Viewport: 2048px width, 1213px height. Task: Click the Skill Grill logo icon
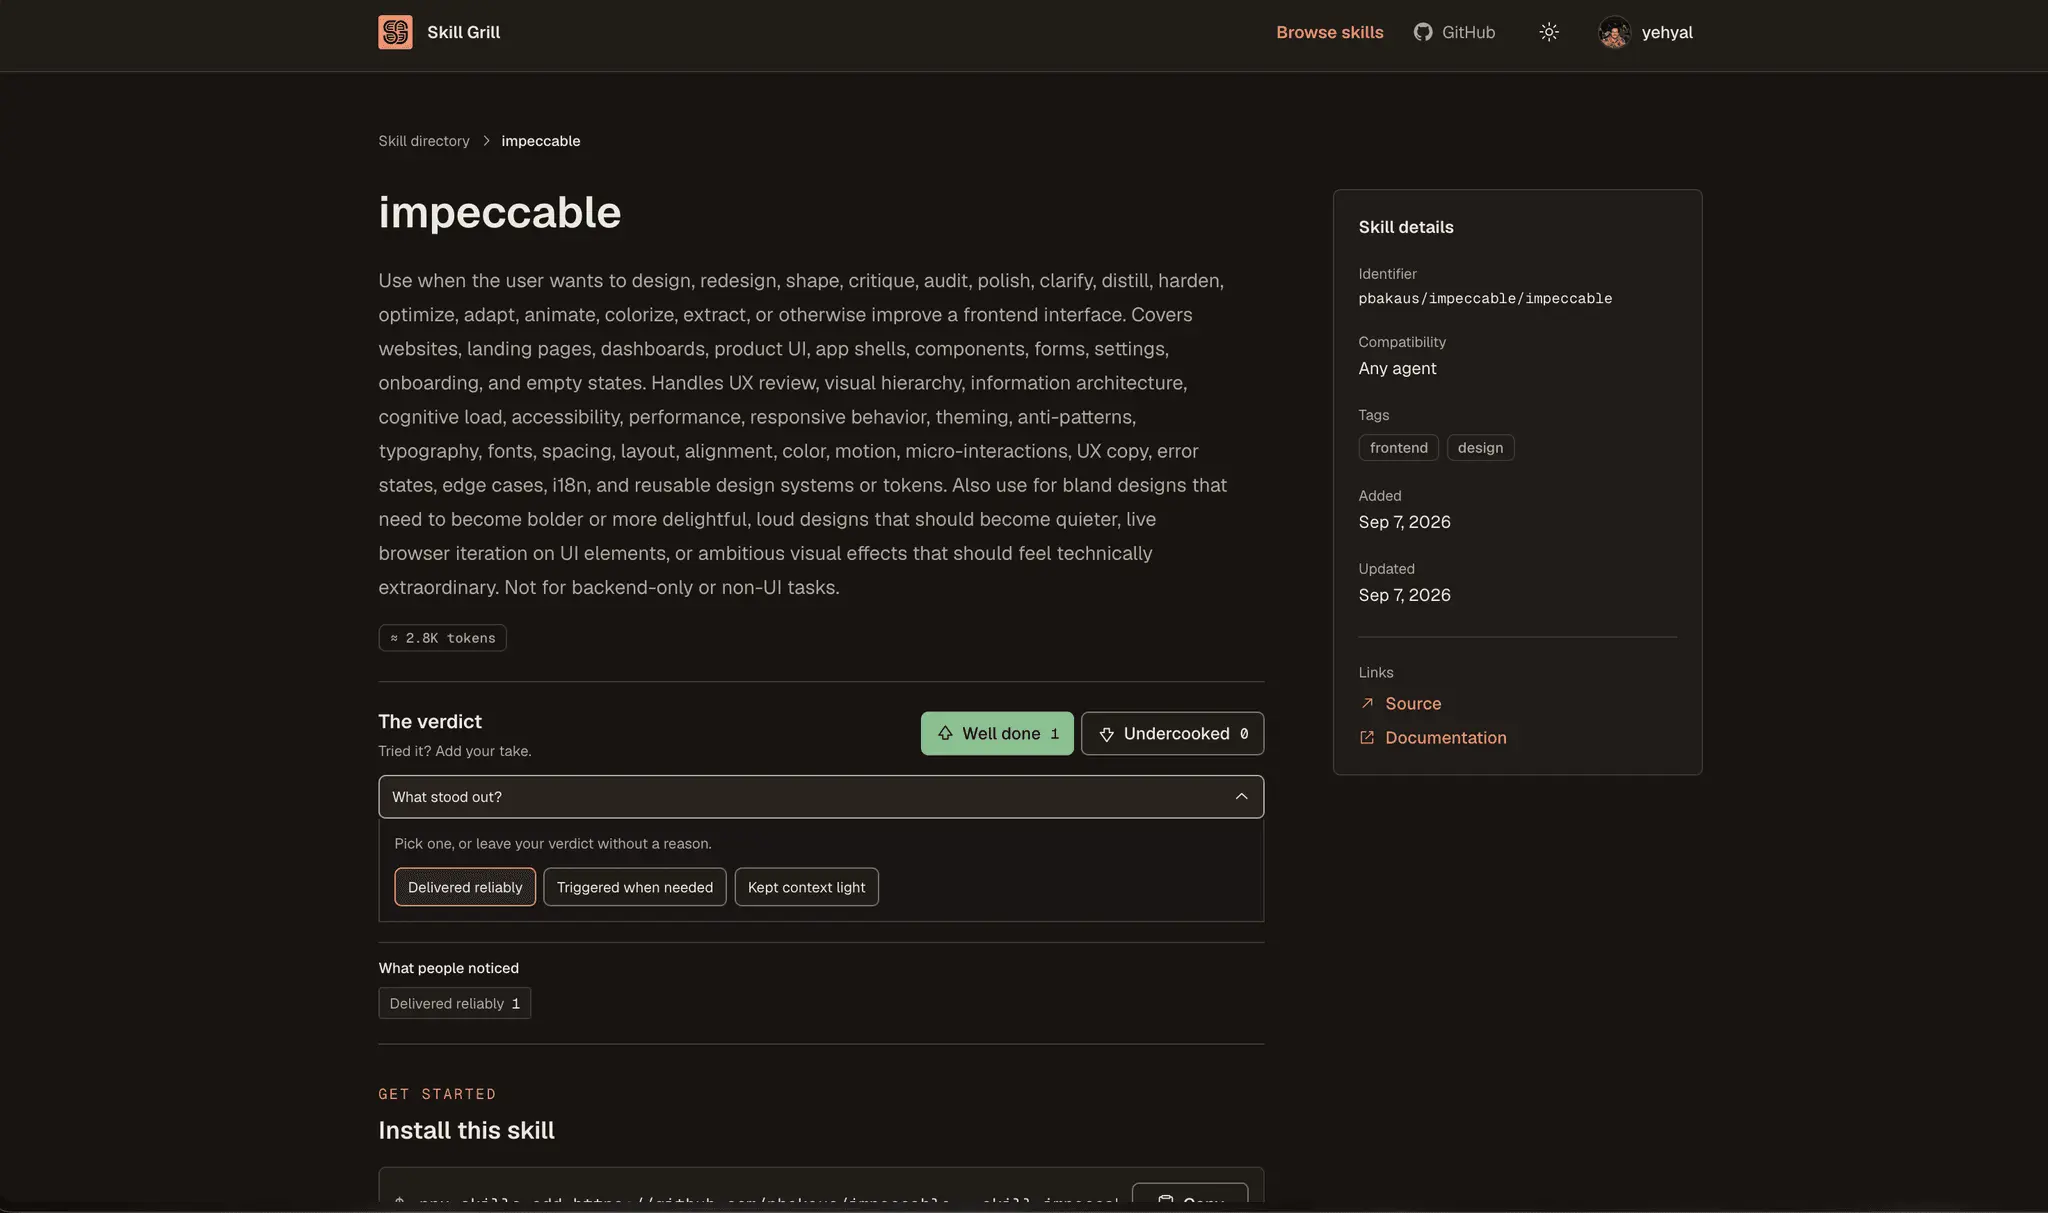[395, 32]
